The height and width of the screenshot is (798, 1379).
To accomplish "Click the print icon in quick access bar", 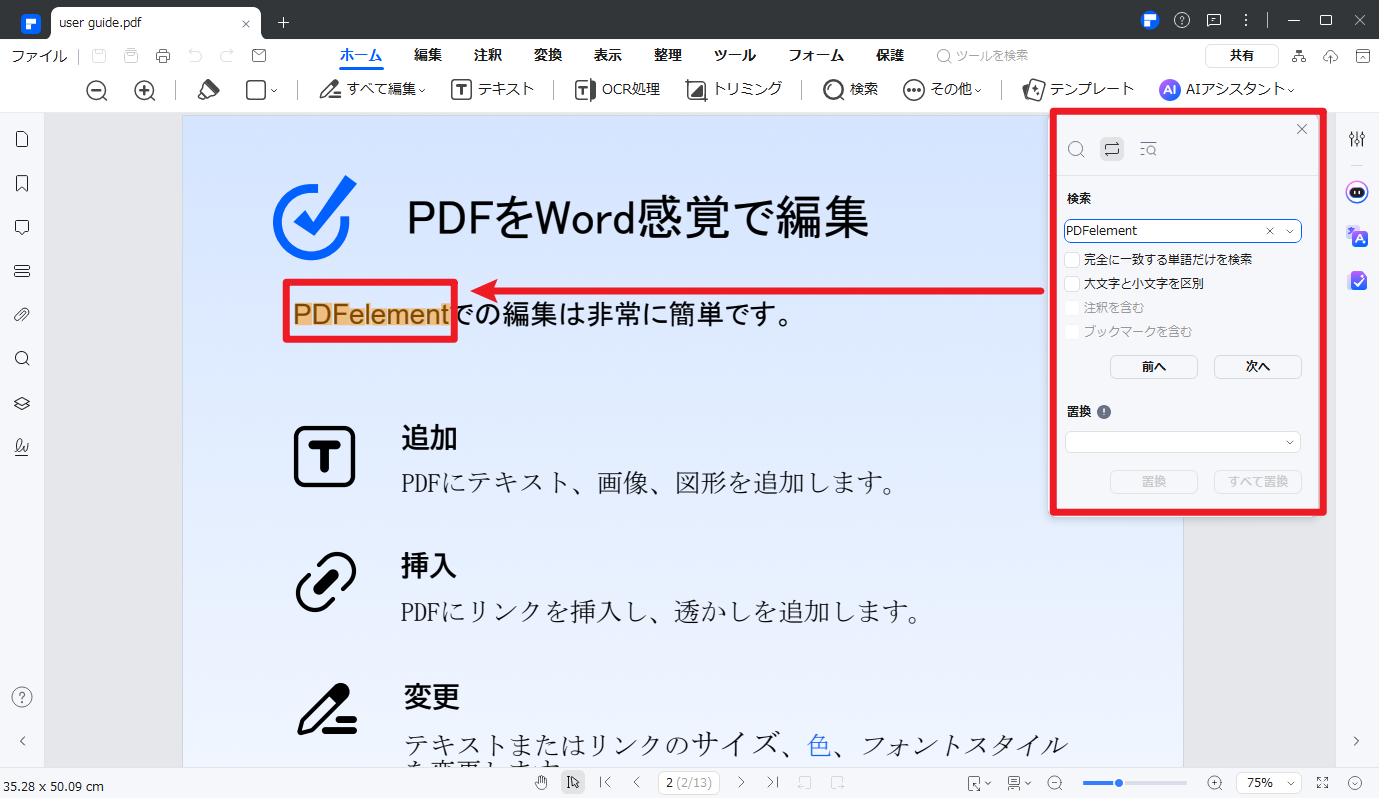I will pos(163,56).
